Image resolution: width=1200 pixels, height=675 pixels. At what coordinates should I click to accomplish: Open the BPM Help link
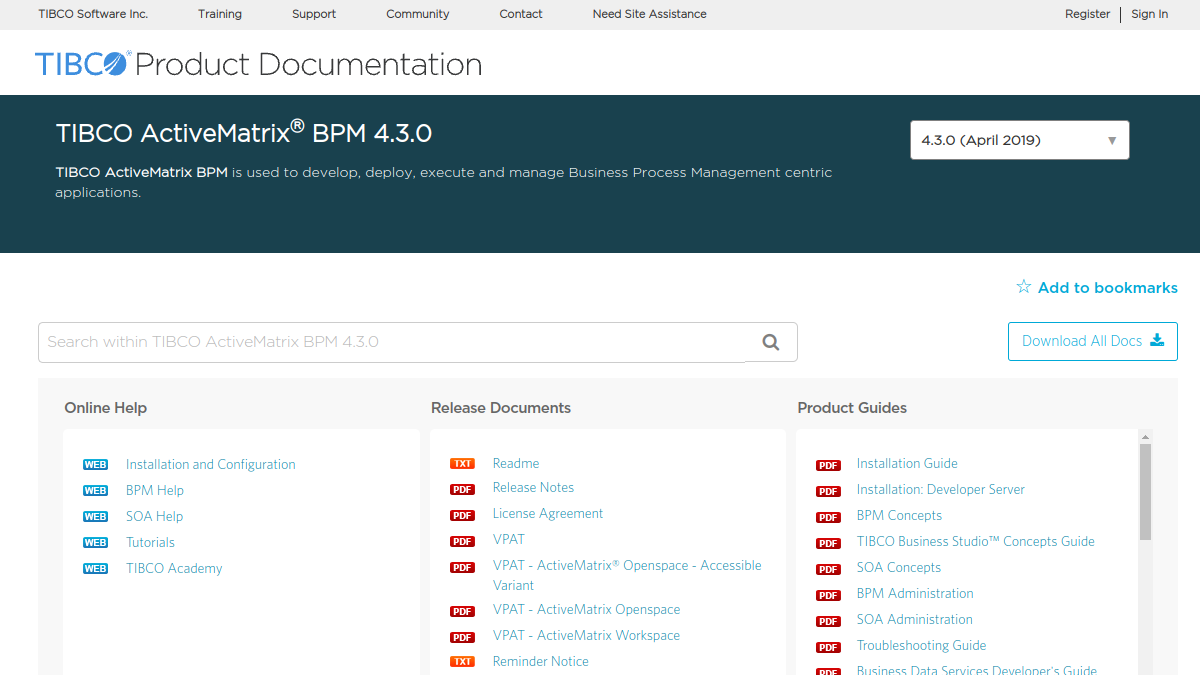pyautogui.click(x=155, y=490)
